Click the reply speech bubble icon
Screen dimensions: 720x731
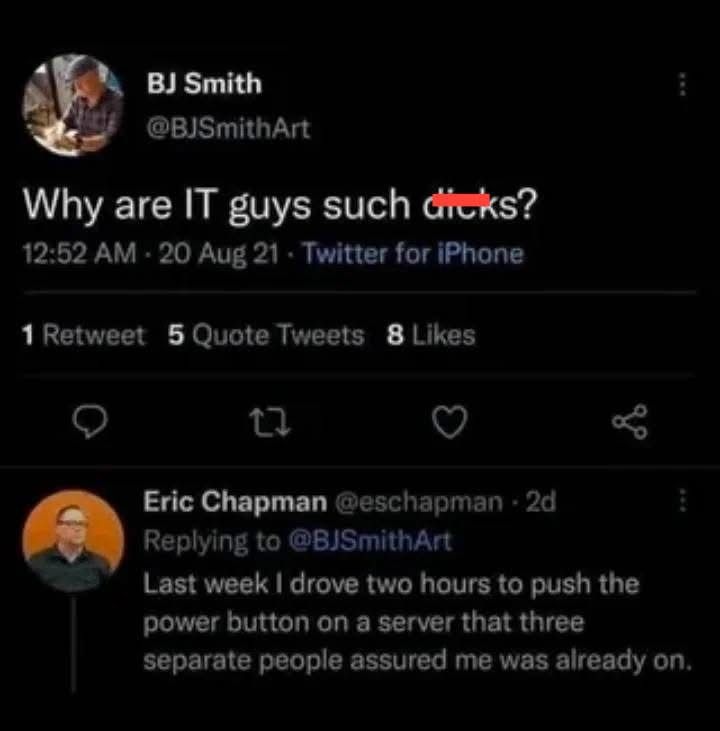point(91,426)
